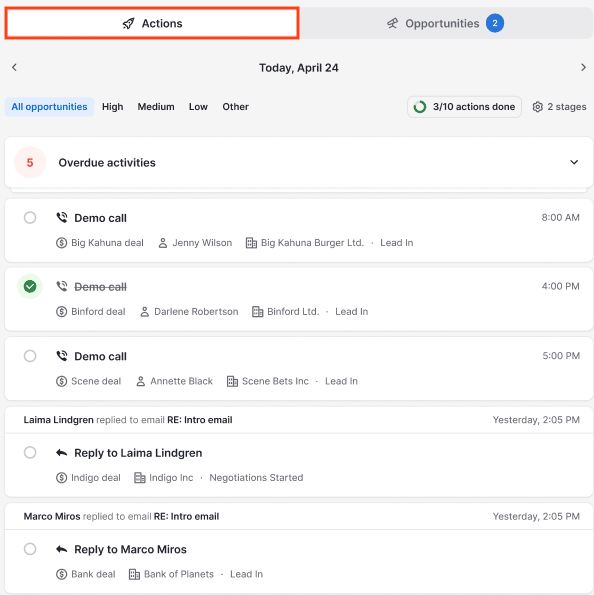Click the 4:00 PM time label
This screenshot has width=594, height=595.
(x=560, y=286)
